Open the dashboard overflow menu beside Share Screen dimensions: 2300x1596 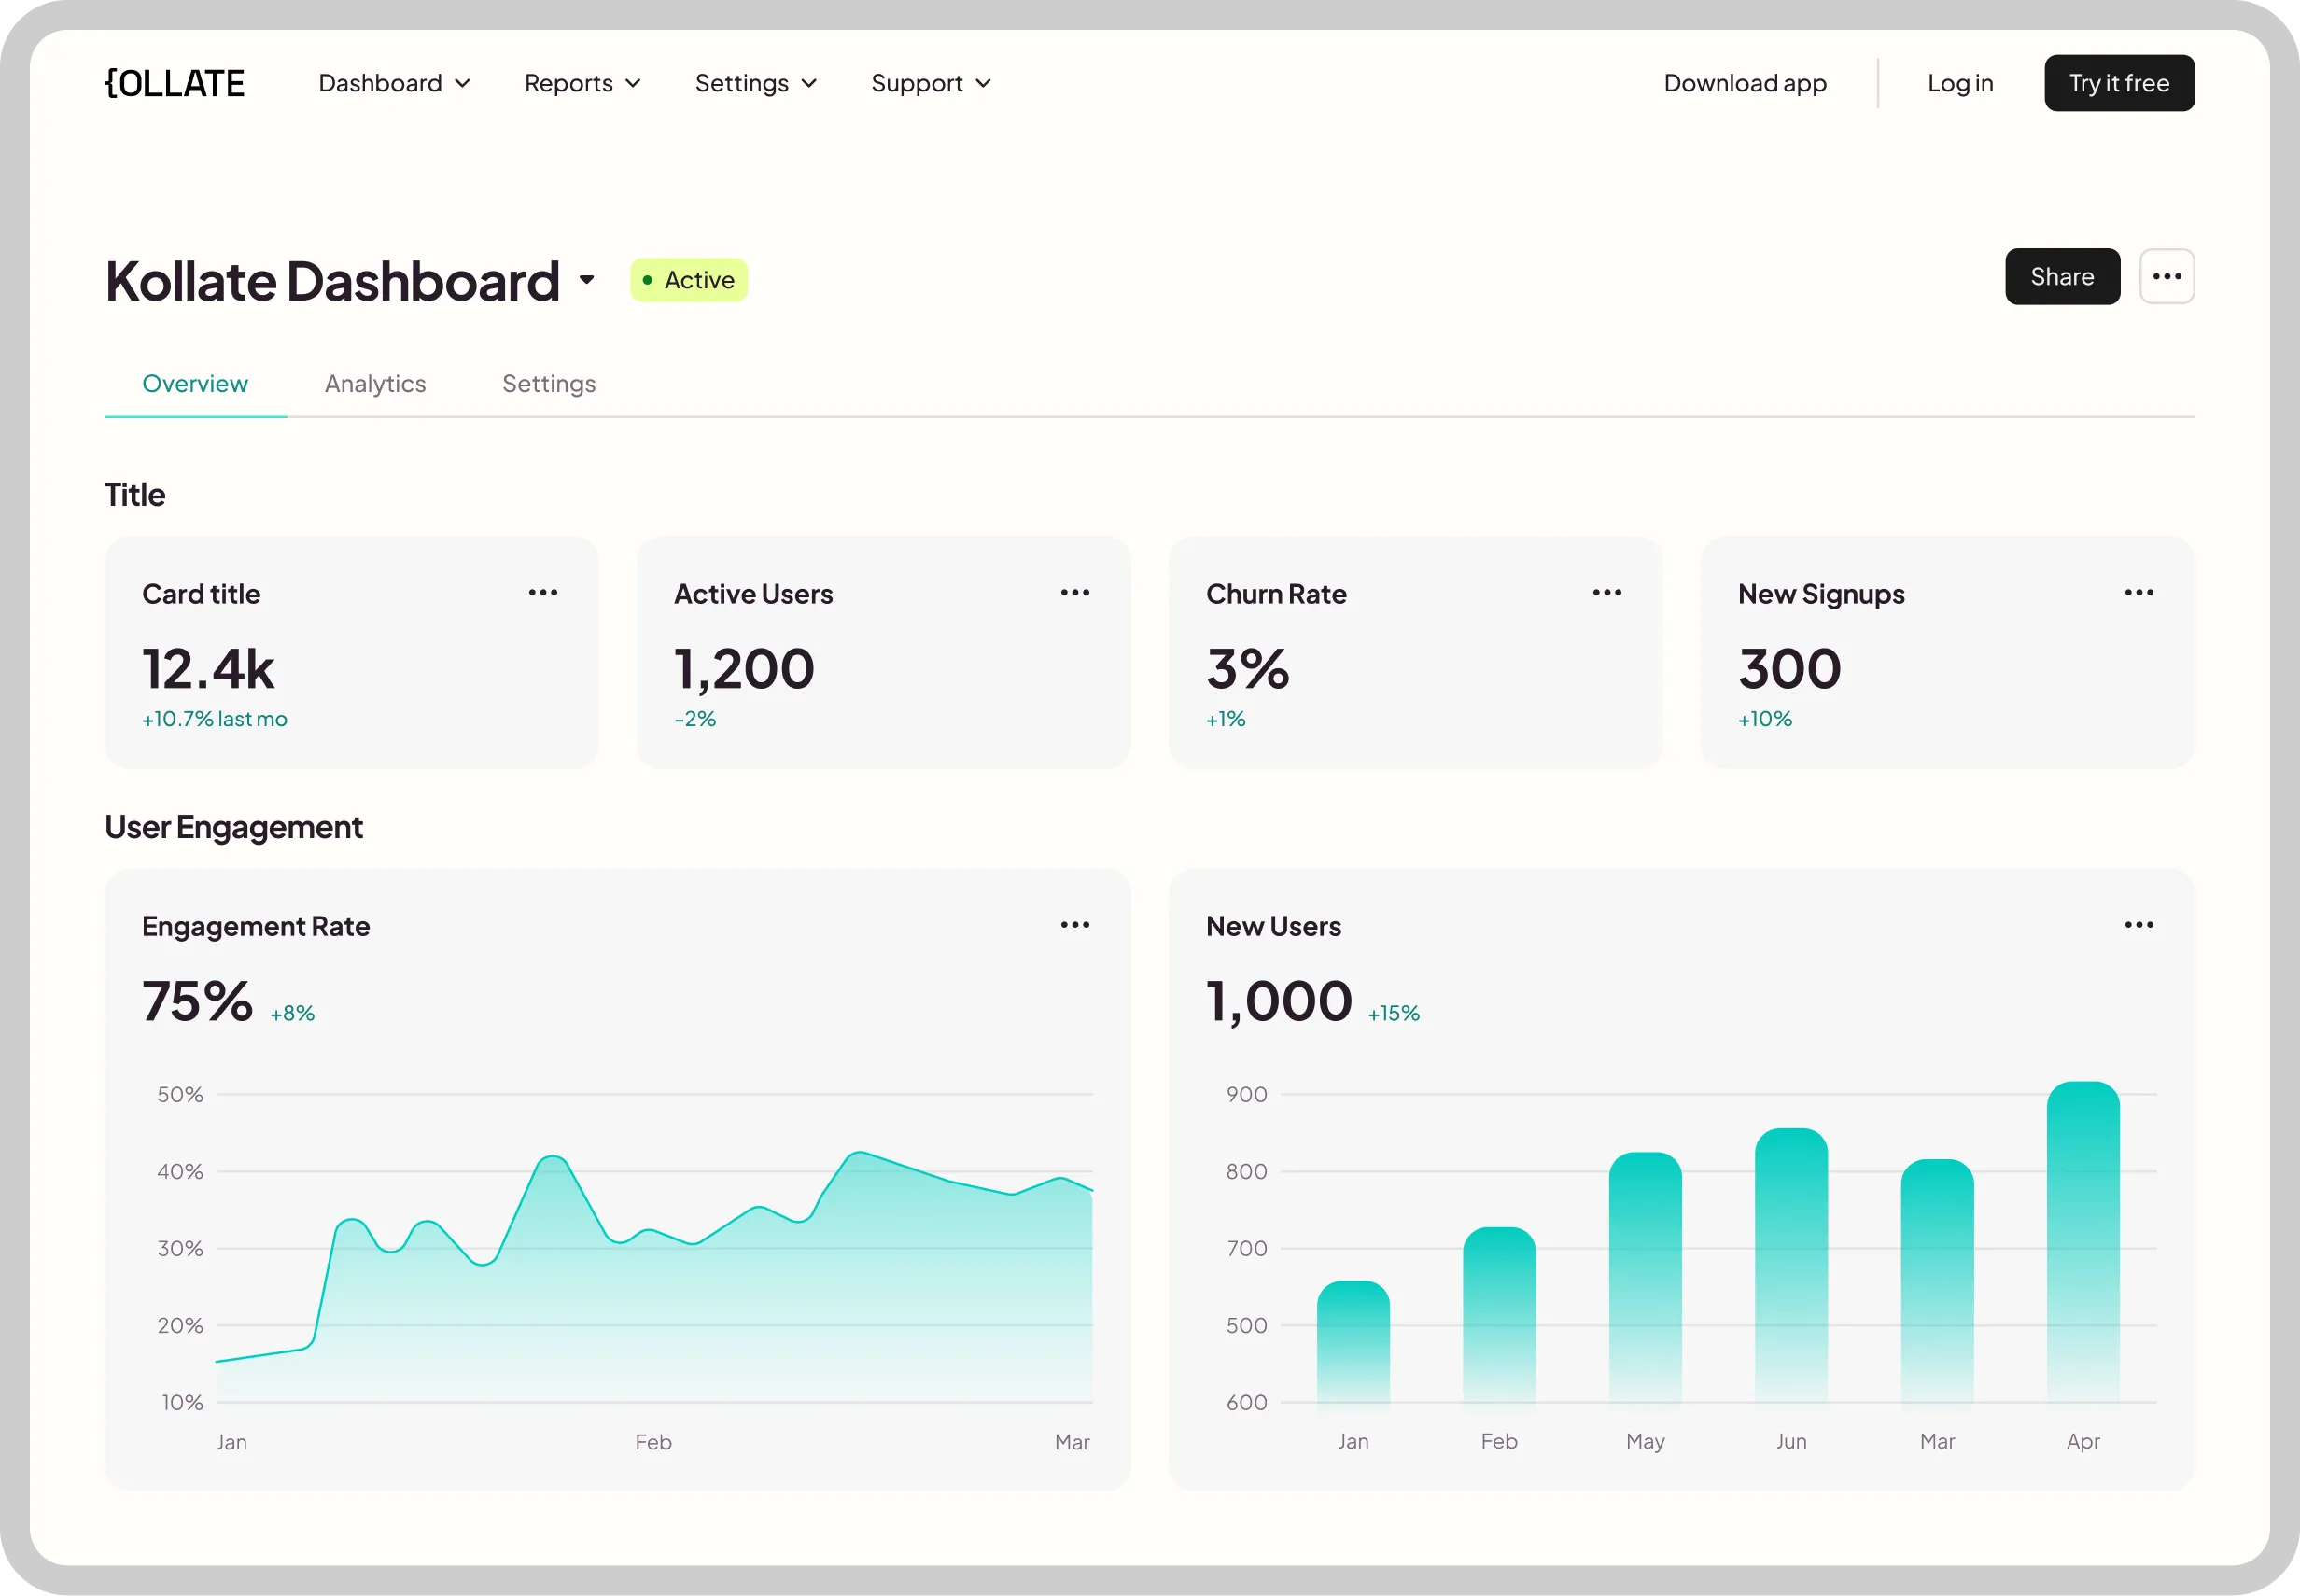[x=2167, y=277]
